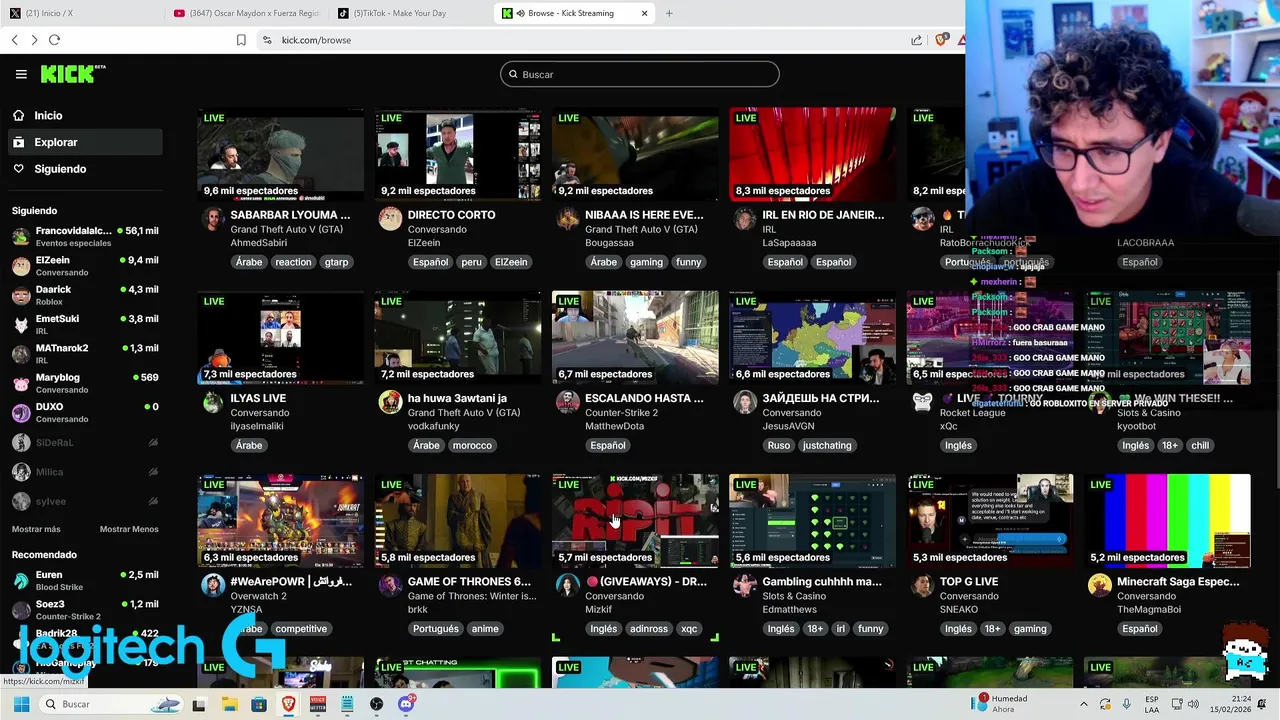
Task: Click the Kick logo
Action: click(73, 74)
